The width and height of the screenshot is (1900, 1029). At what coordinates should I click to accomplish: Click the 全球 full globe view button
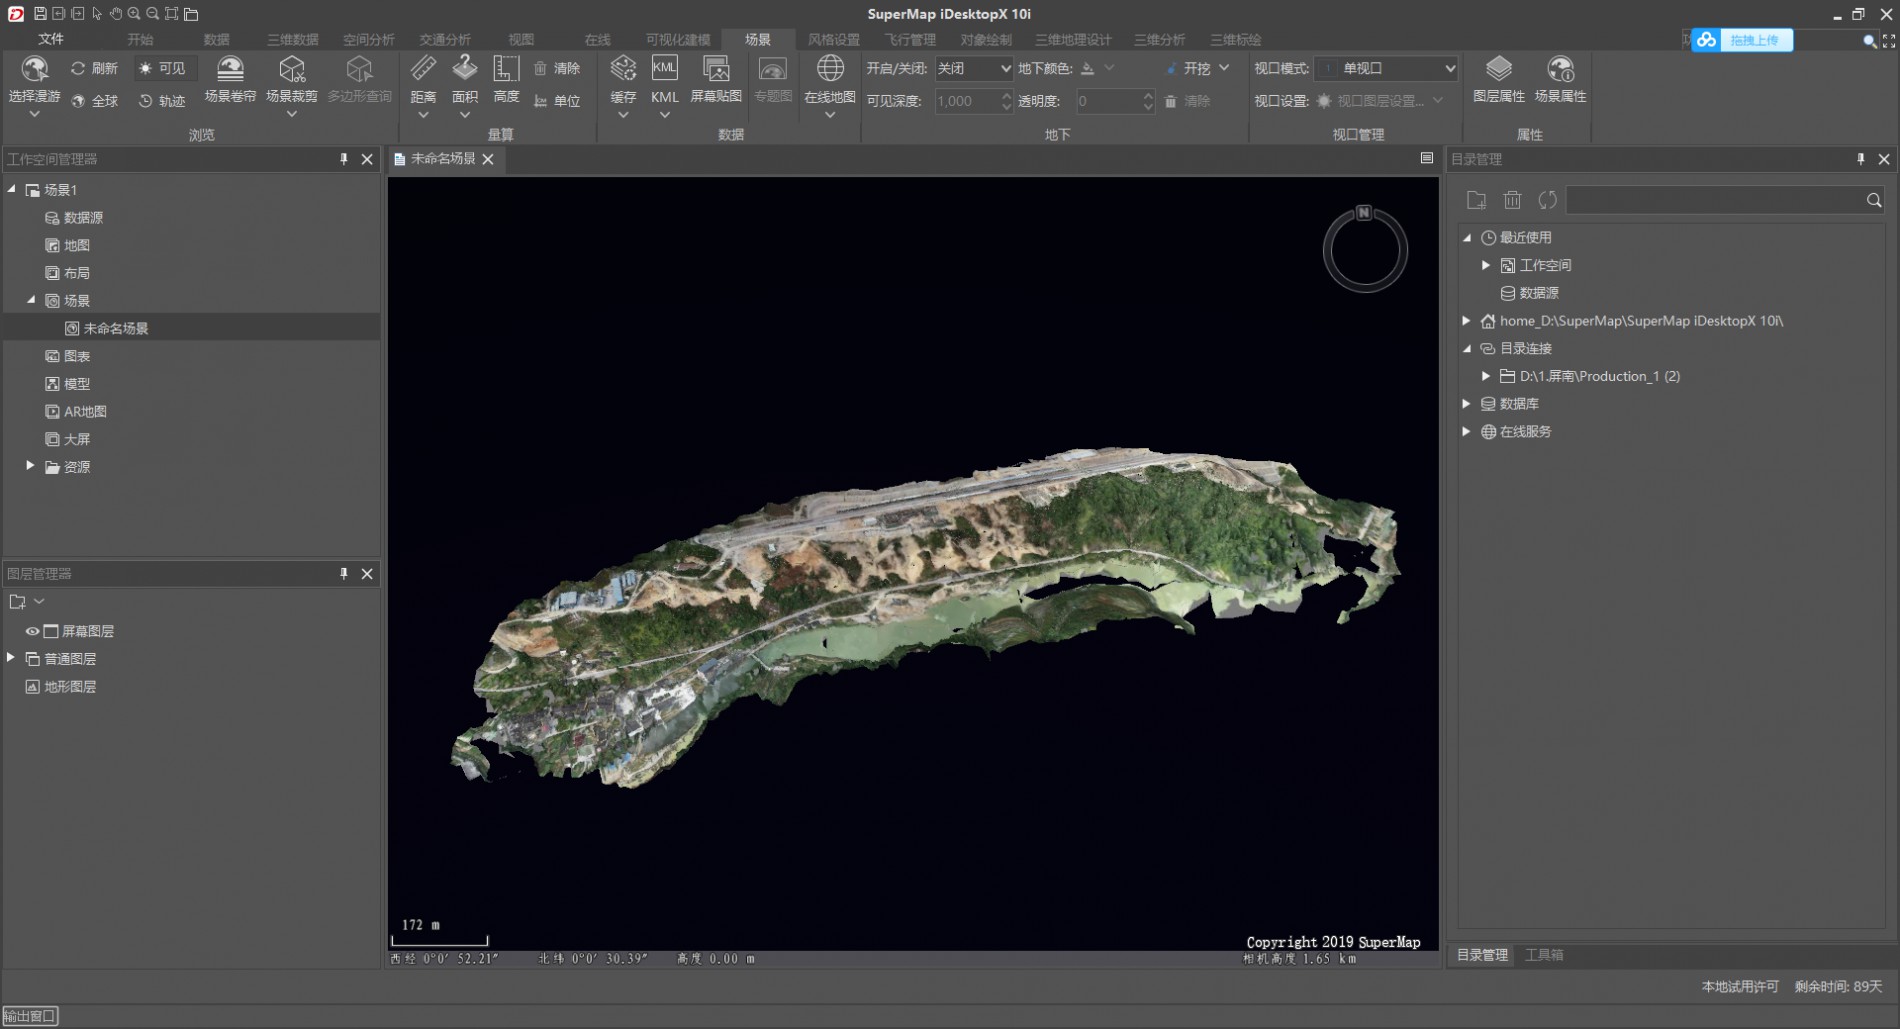(x=94, y=101)
